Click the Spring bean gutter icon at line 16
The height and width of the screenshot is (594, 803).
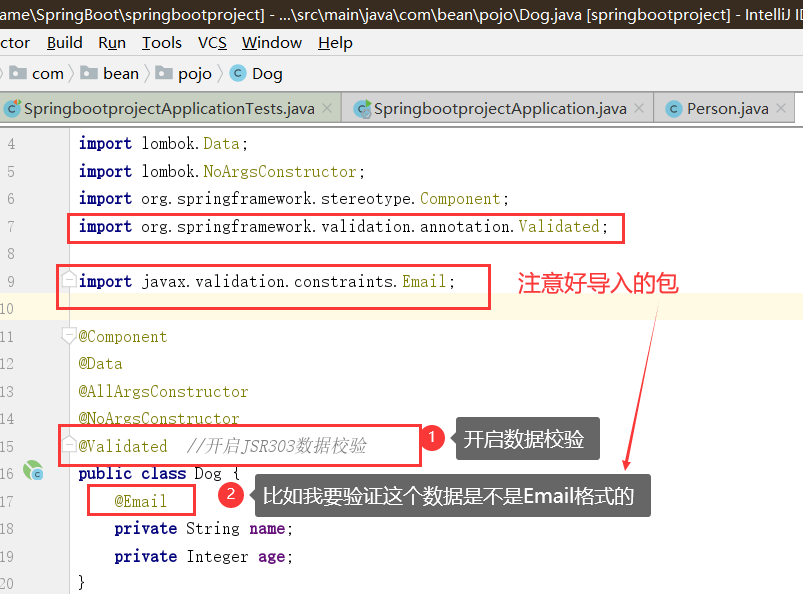coord(33,471)
